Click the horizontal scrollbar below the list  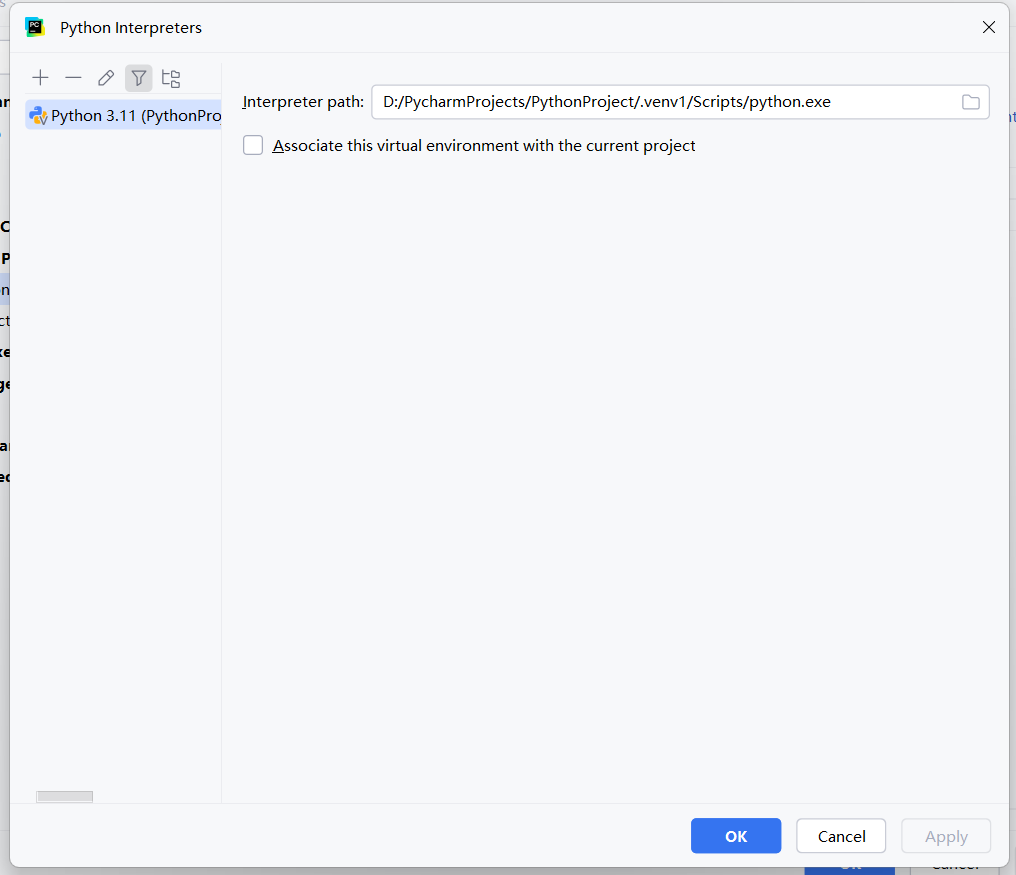tap(64, 796)
